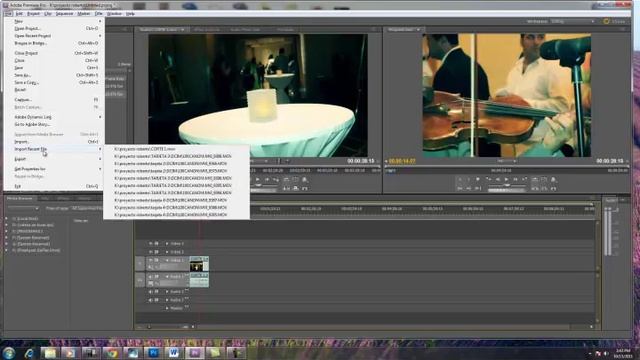Open the Window menu in menu bar
This screenshot has width=640, height=360.
point(114,14)
